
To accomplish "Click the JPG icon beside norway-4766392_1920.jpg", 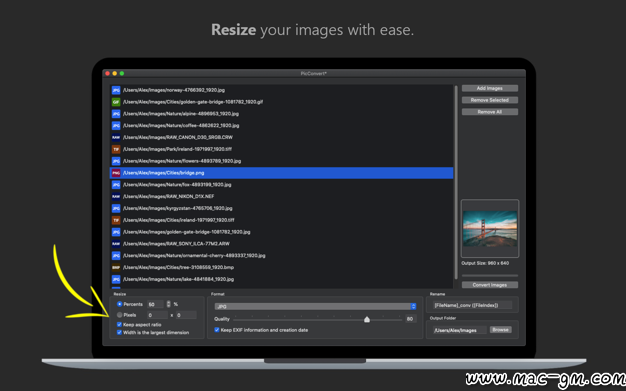I will tap(116, 90).
